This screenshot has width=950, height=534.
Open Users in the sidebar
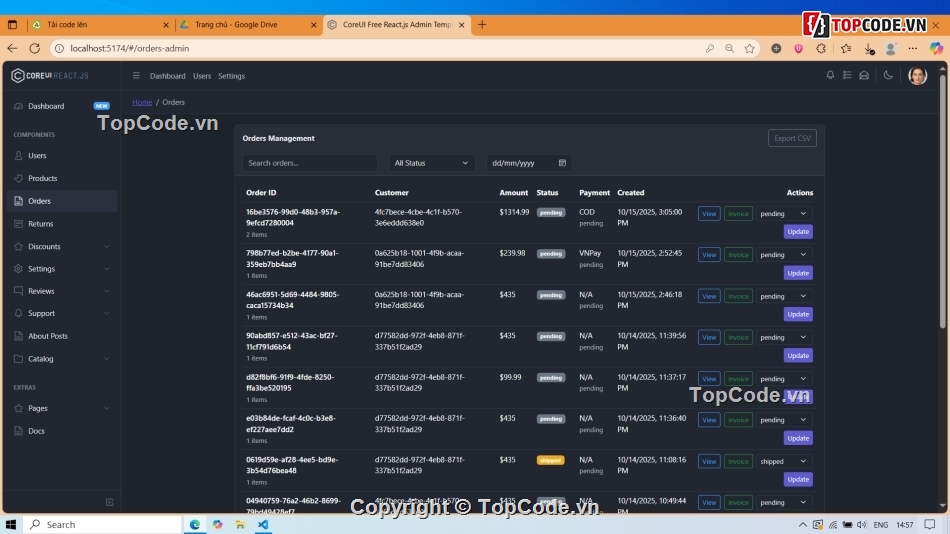coord(62,156)
